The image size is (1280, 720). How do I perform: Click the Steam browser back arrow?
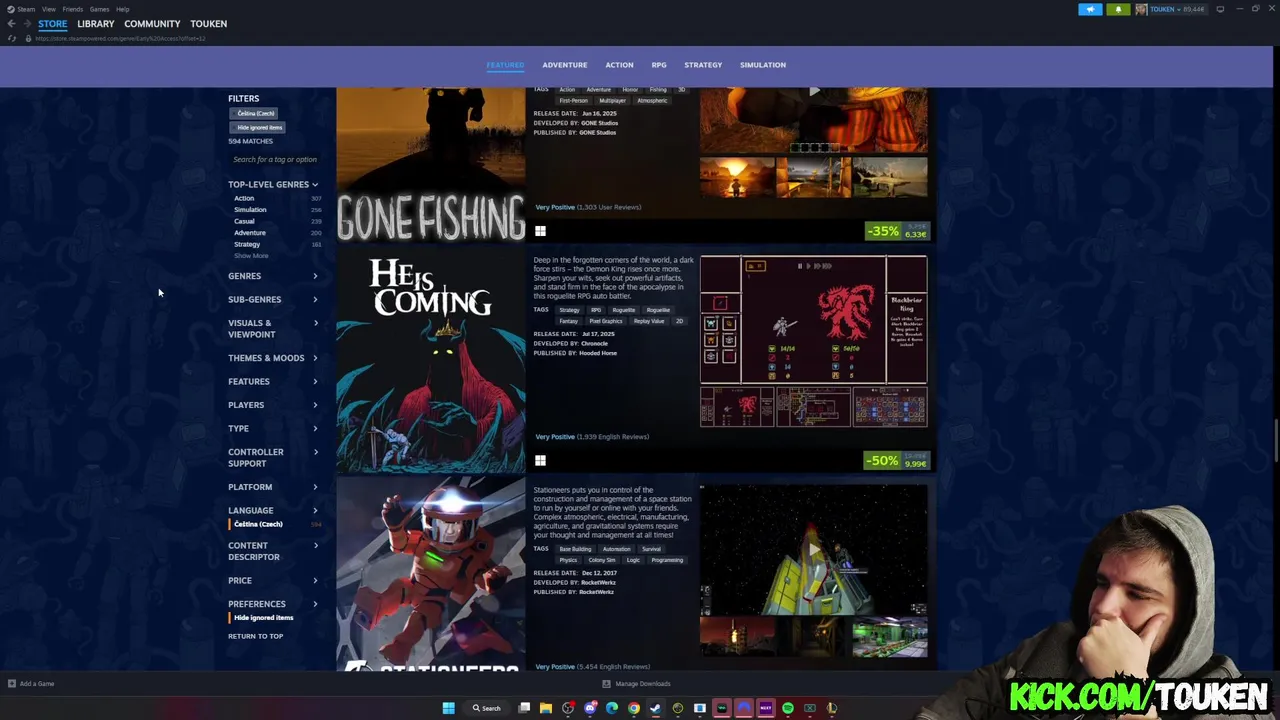pyautogui.click(x=12, y=24)
